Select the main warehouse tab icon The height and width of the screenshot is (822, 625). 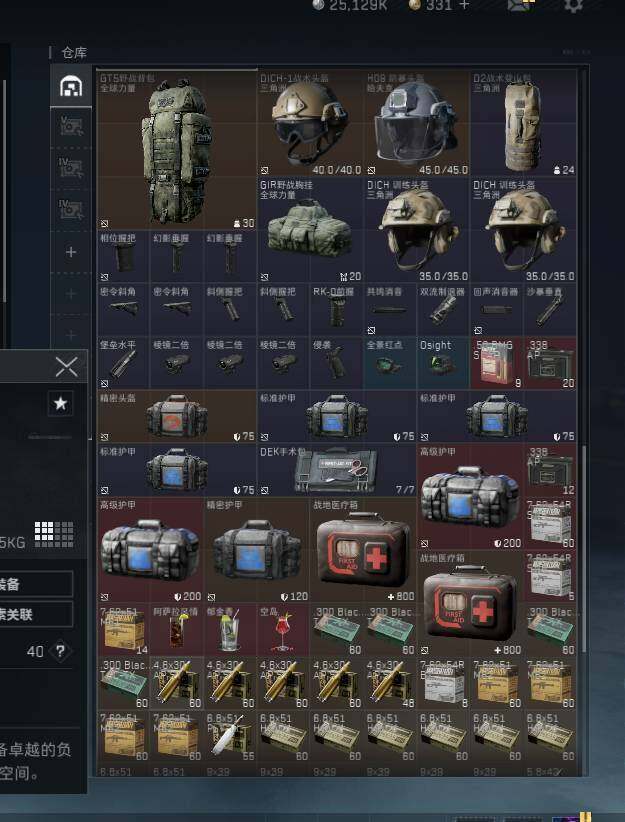click(71, 86)
